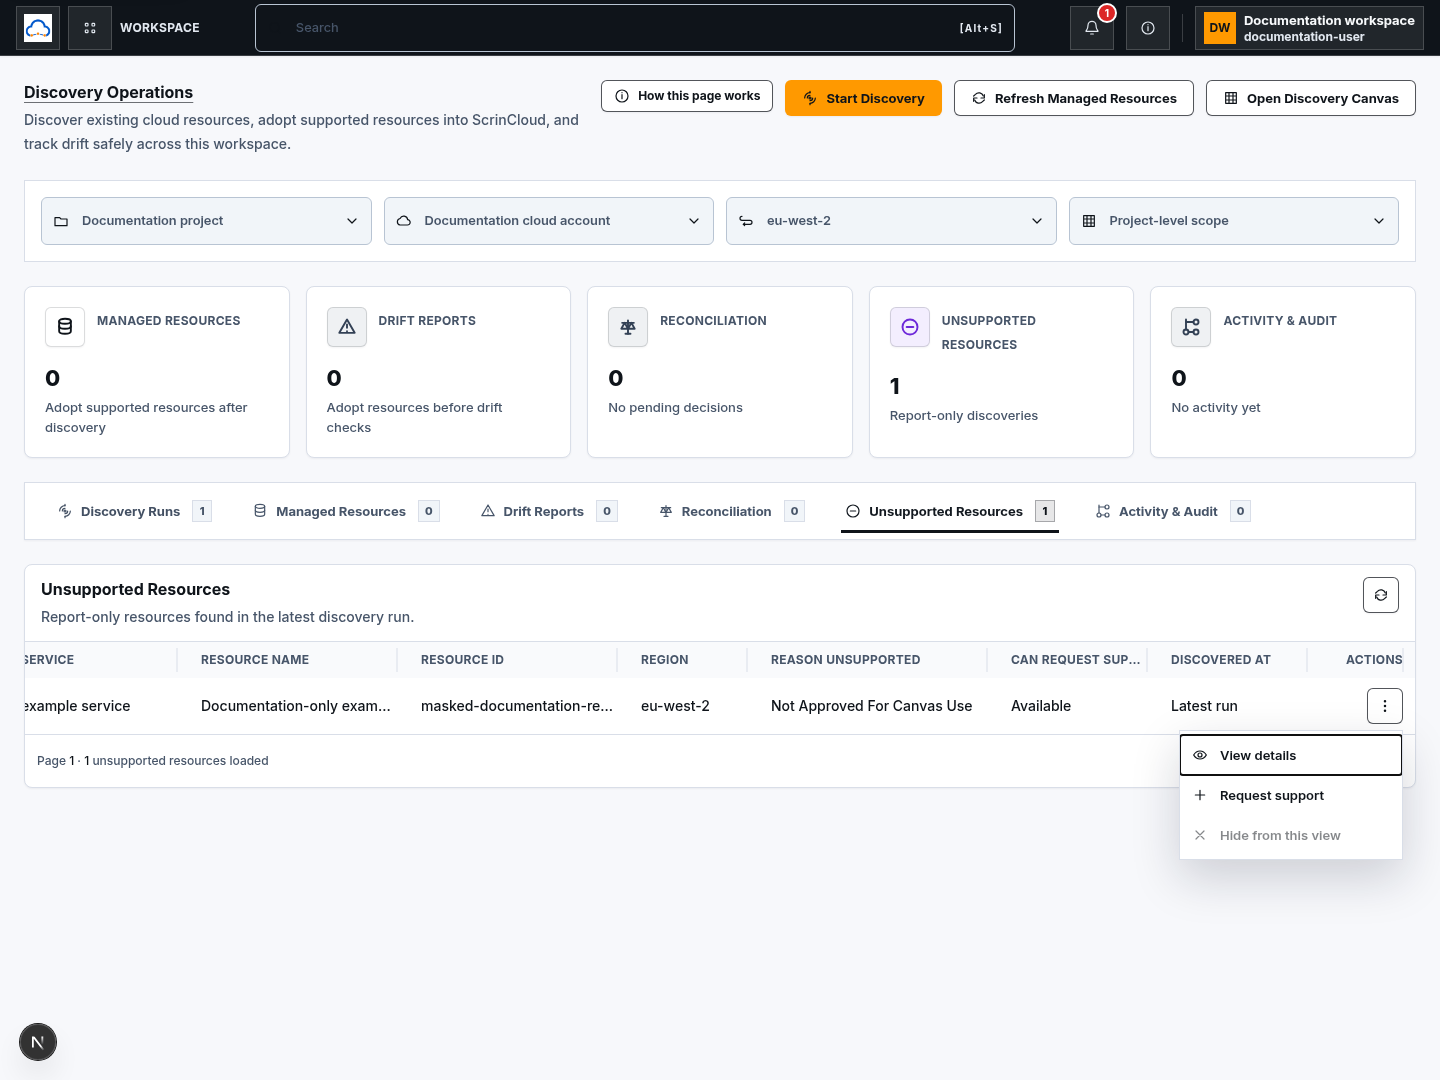
Task: Switch to Discovery Runs tab
Action: (134, 511)
